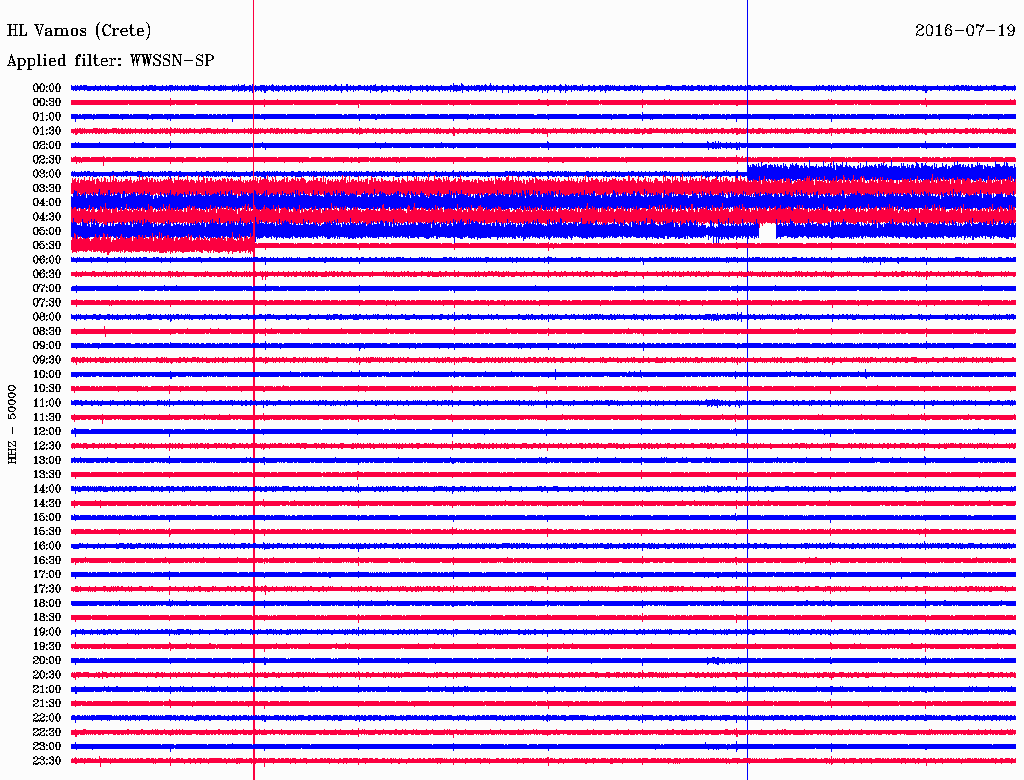The height and width of the screenshot is (780, 1024).
Task: Click the "22:30" time label
Action: click(x=47, y=732)
